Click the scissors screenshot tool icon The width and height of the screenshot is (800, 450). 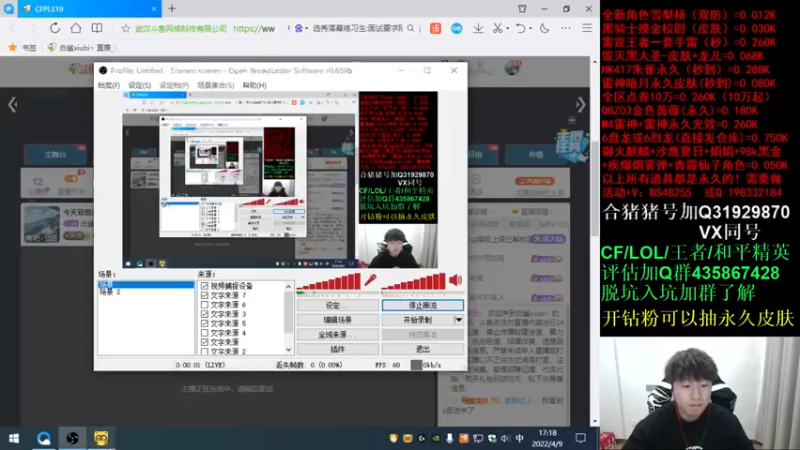pos(497,29)
